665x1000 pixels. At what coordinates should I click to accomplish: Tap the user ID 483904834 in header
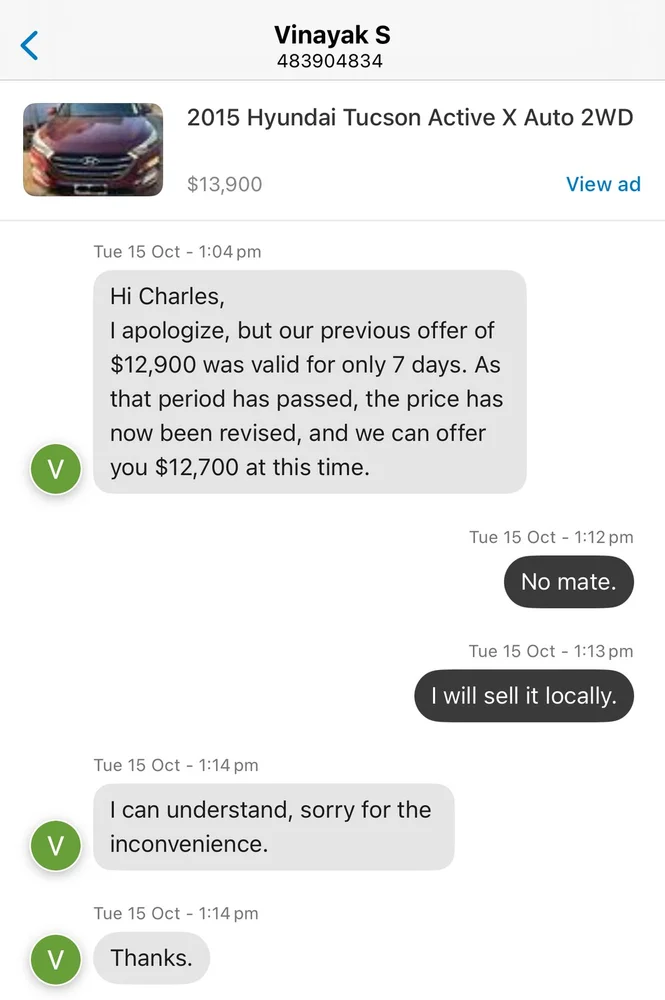point(330,61)
